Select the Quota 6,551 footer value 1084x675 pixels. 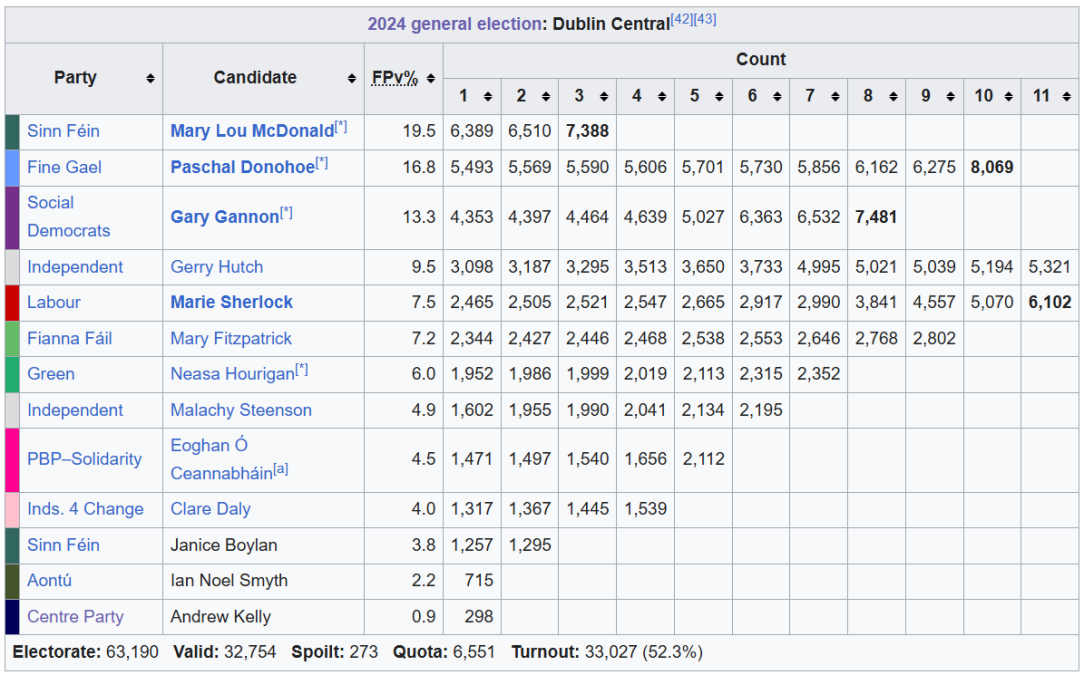pyautogui.click(x=474, y=652)
